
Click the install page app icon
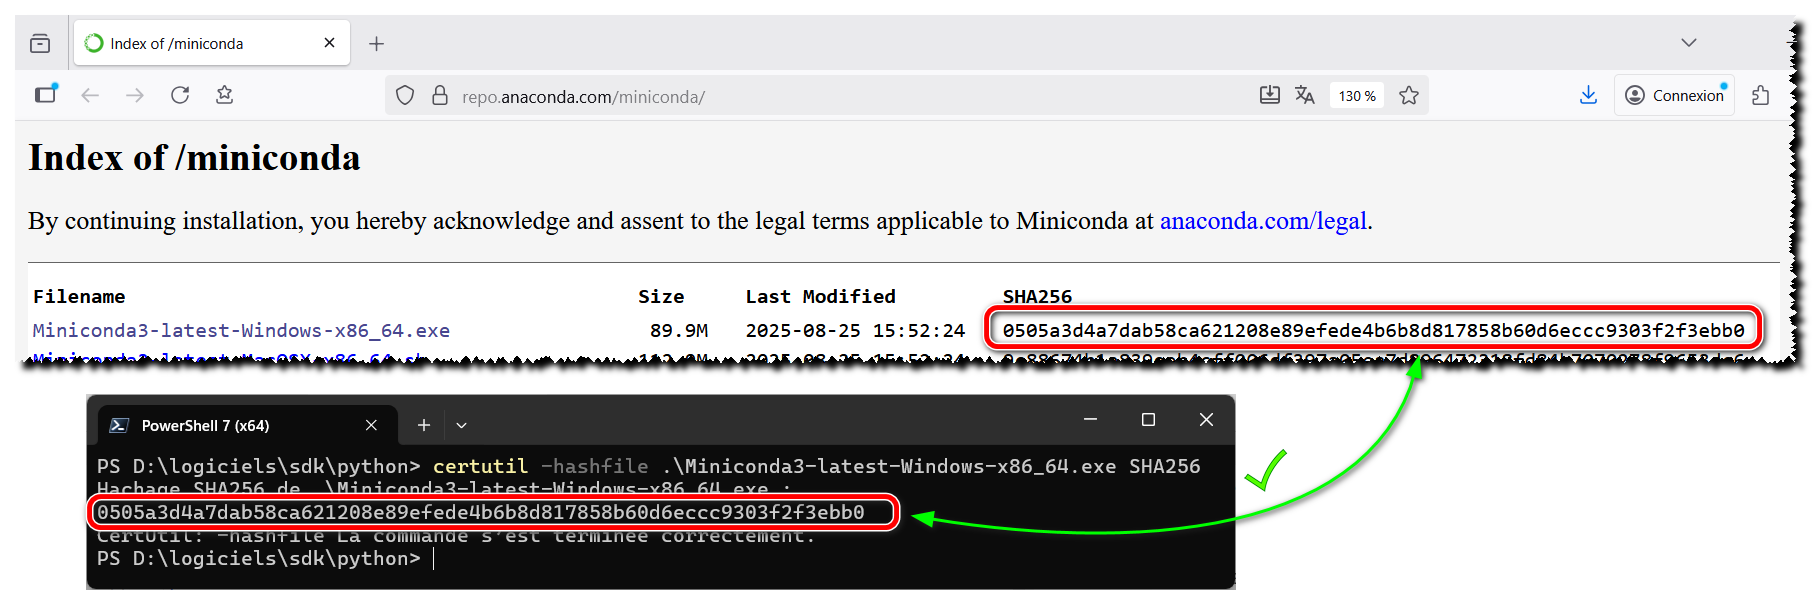pos(1270,95)
